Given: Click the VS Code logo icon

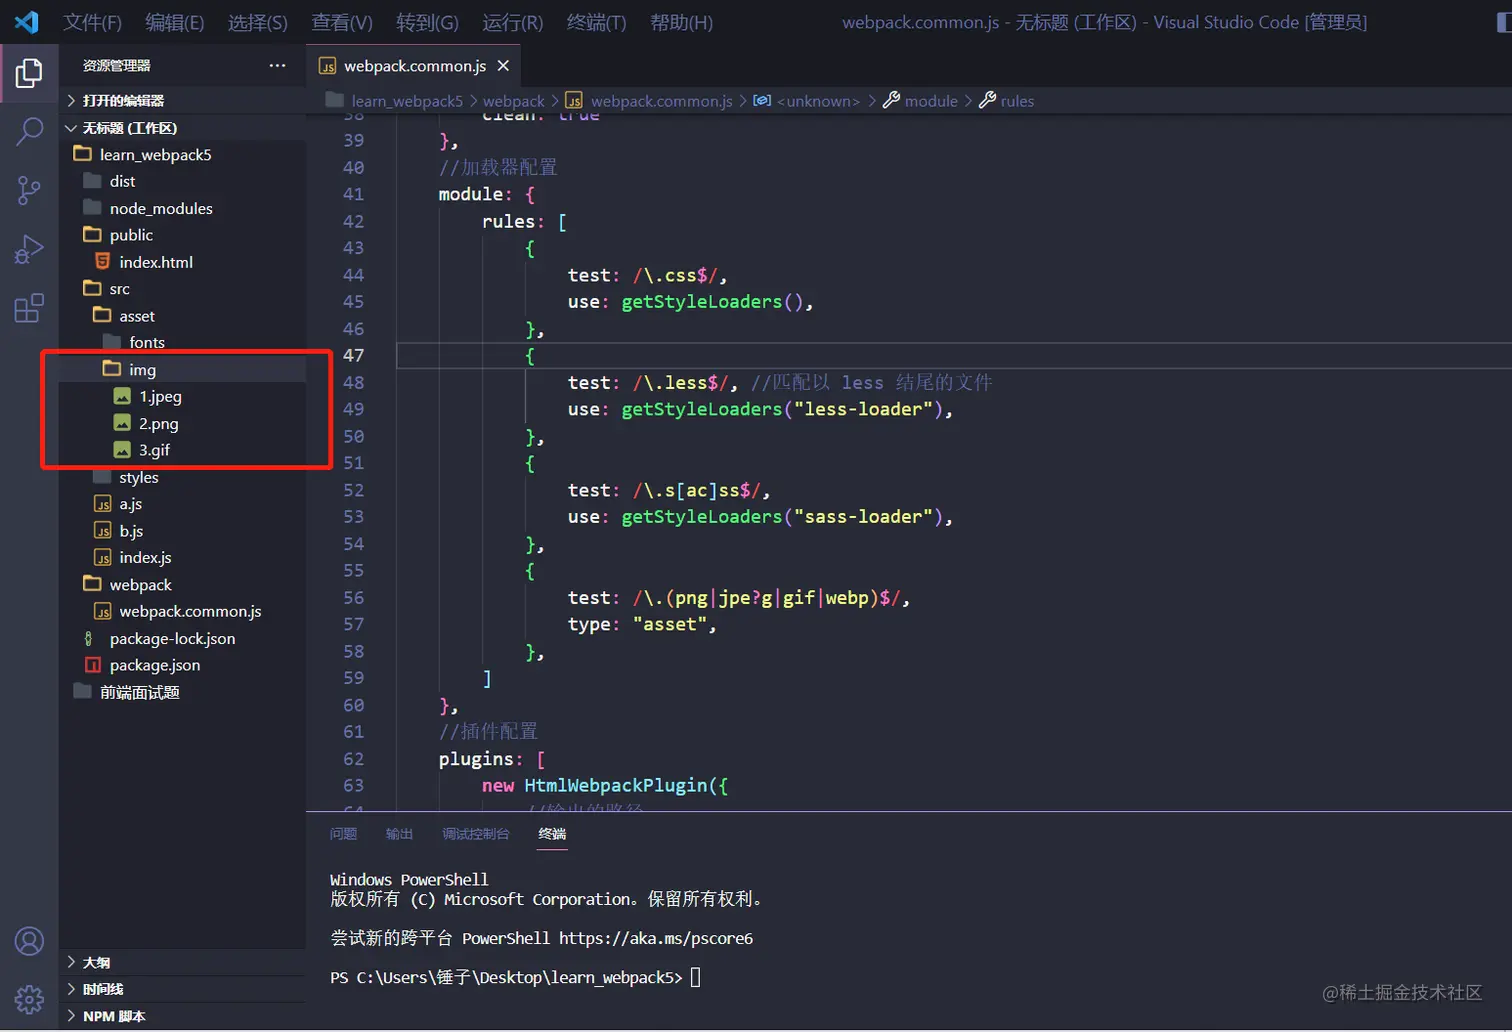Looking at the screenshot, I should coord(27,22).
